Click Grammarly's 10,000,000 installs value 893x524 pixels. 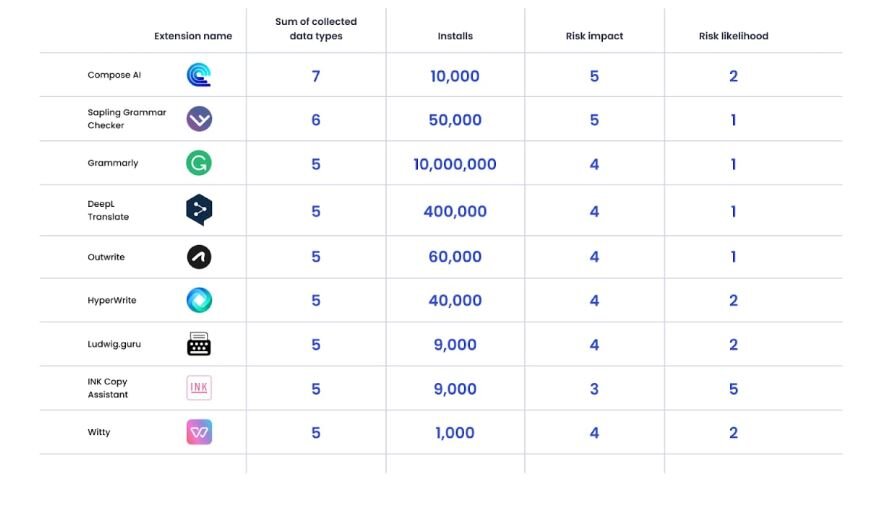455,164
